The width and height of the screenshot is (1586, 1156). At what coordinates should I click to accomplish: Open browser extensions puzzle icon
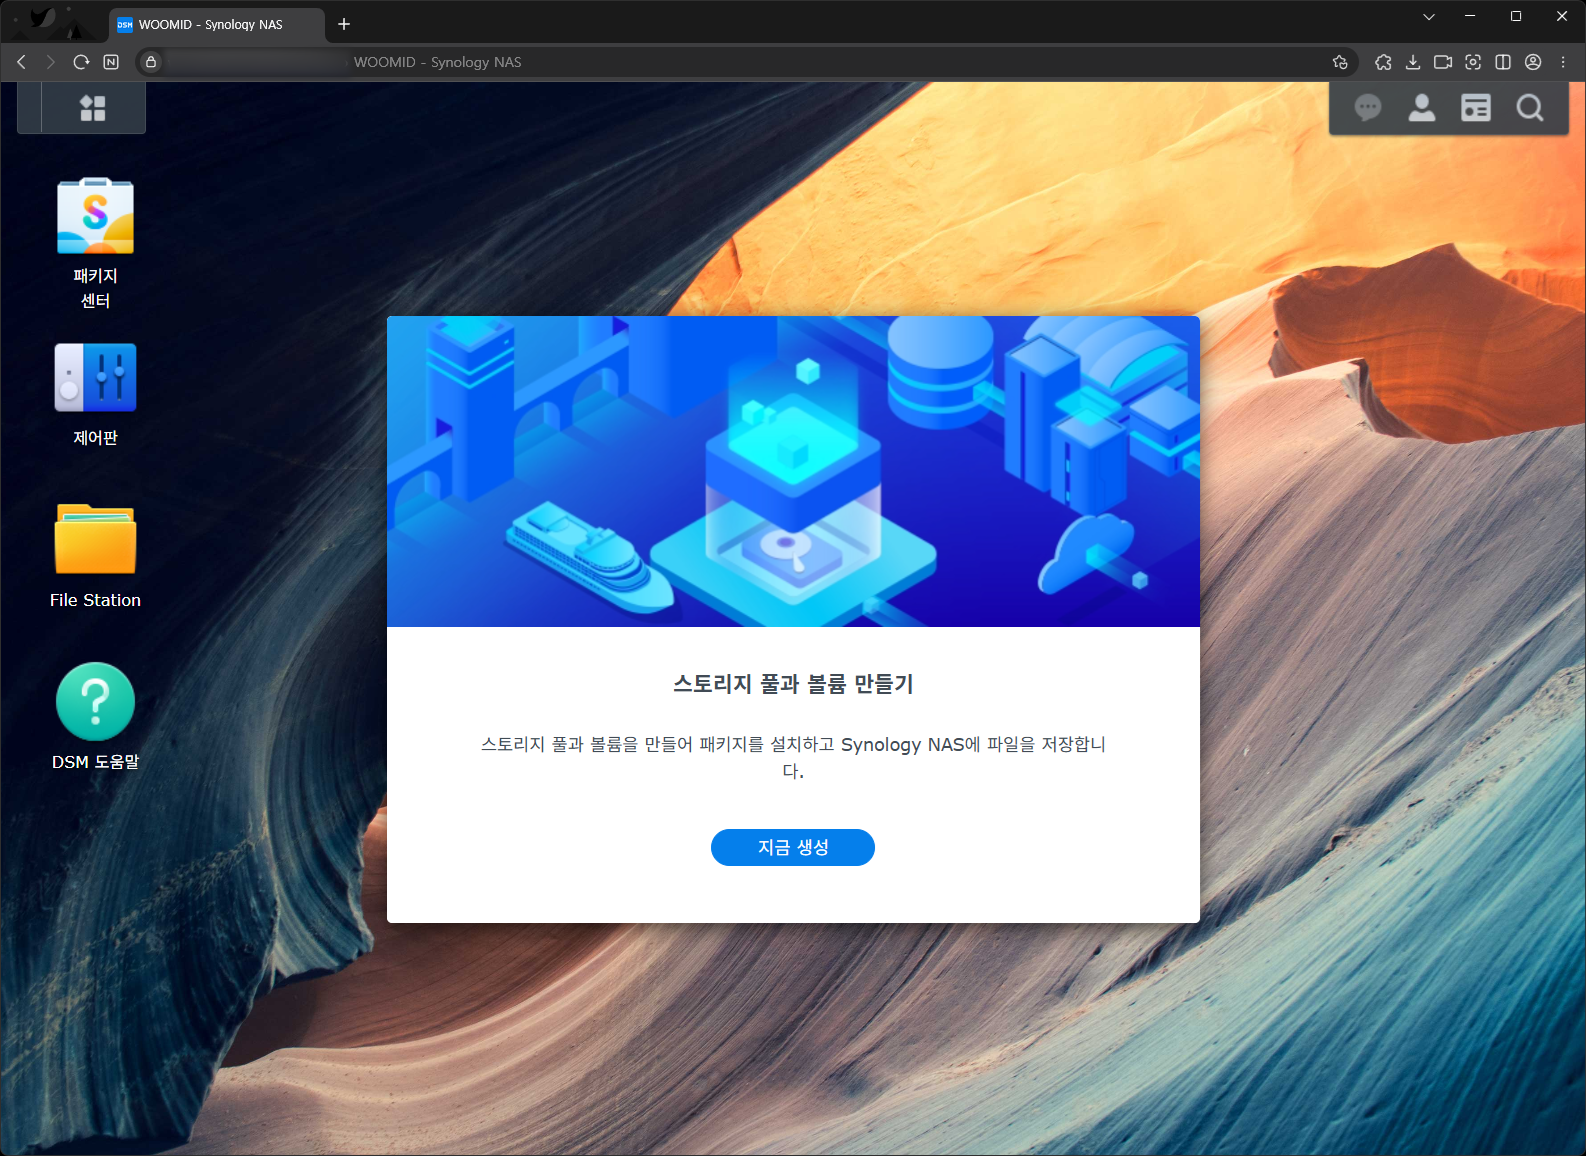pyautogui.click(x=1383, y=62)
